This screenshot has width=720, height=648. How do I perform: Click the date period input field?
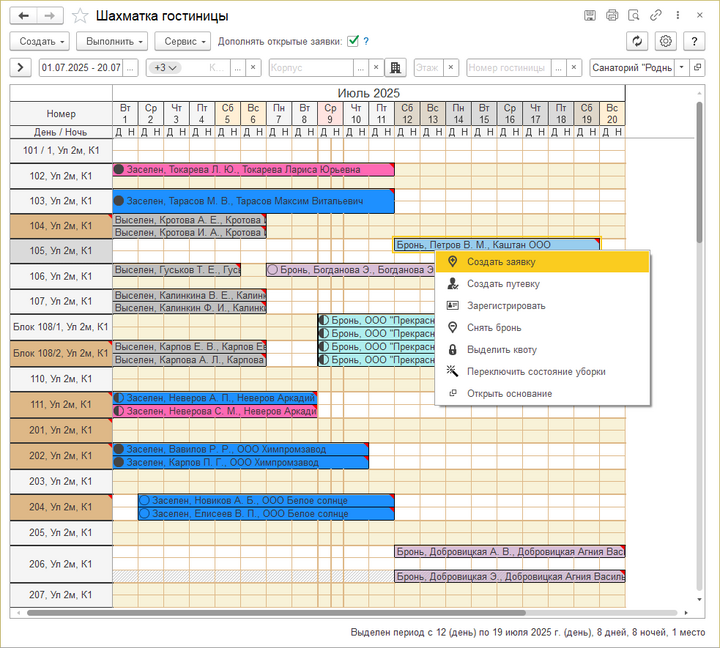point(81,68)
